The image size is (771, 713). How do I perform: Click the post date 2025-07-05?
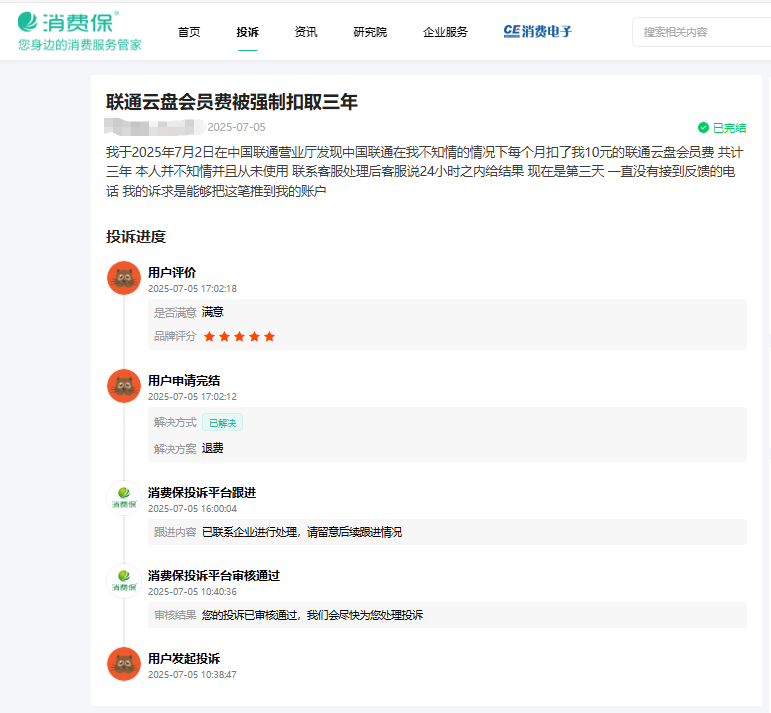coord(237,127)
